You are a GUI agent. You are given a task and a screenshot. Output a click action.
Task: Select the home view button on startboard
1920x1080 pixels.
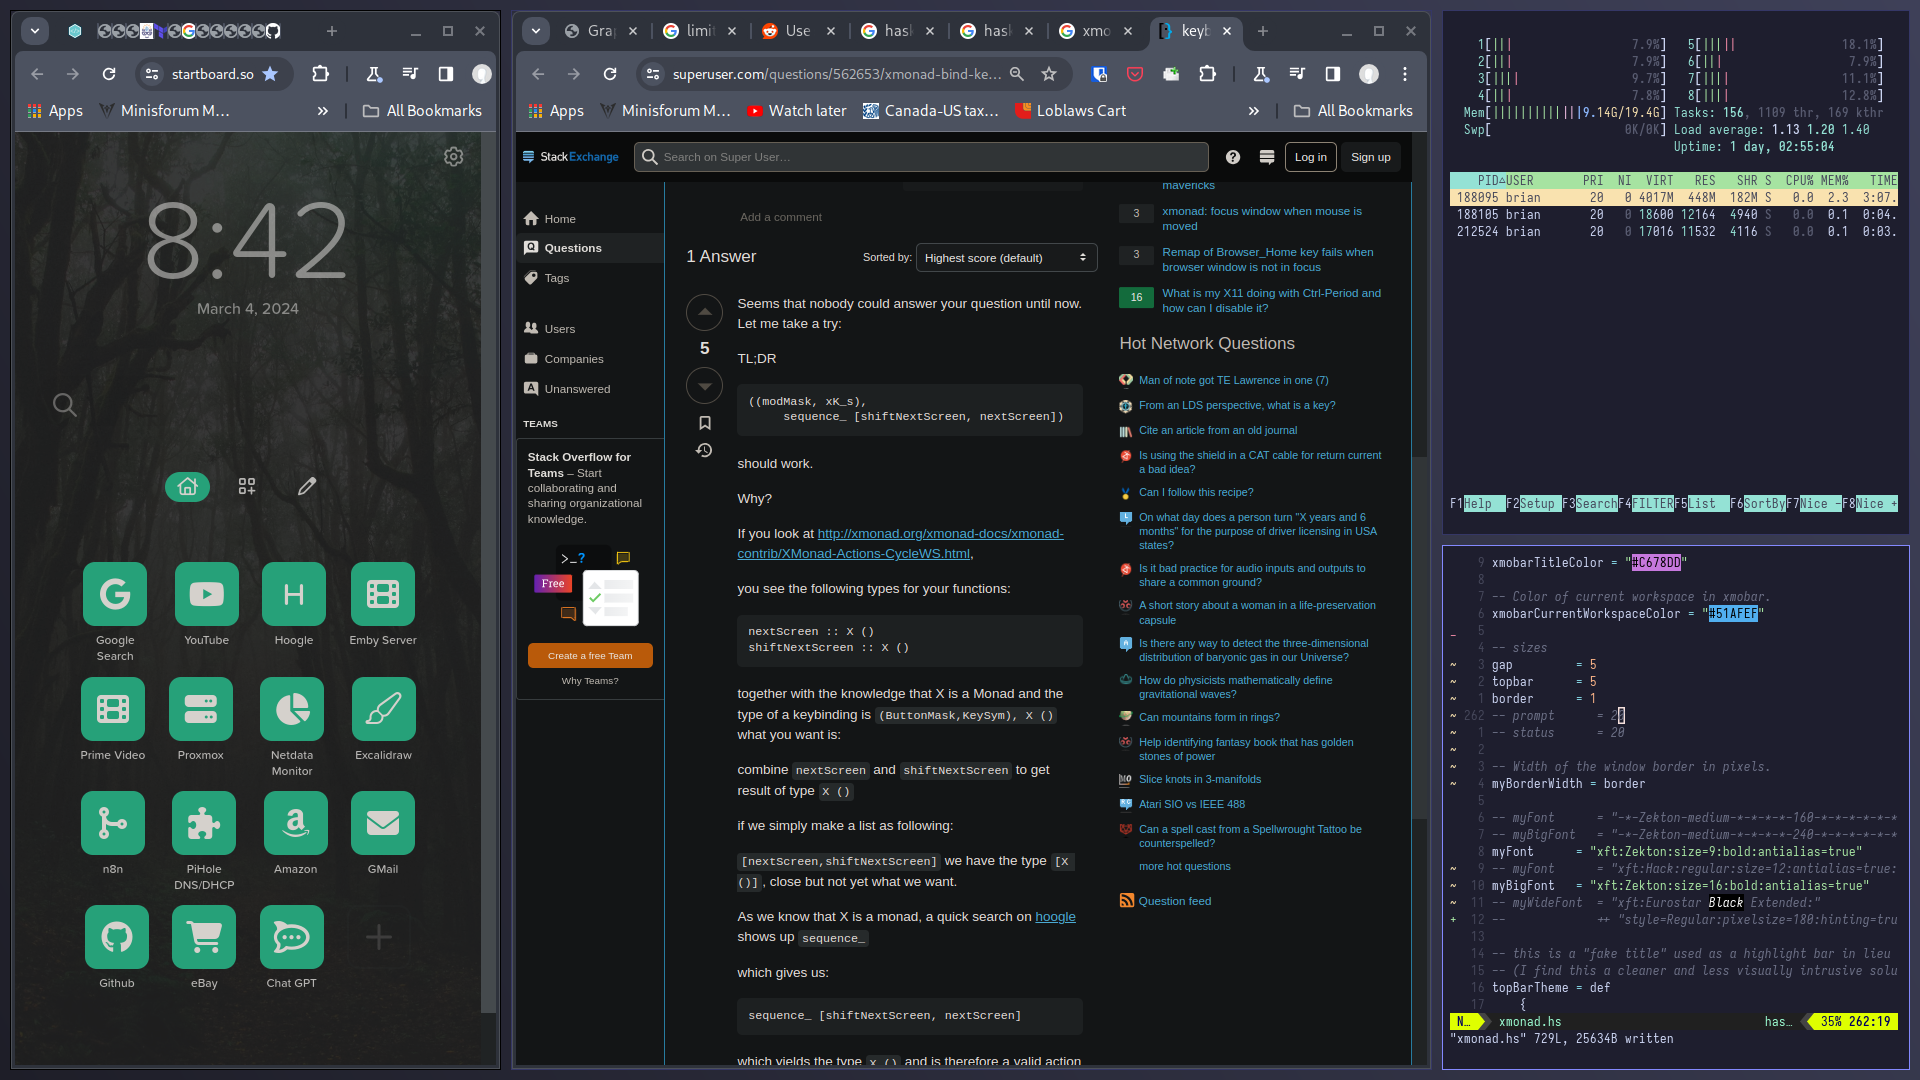pos(188,487)
